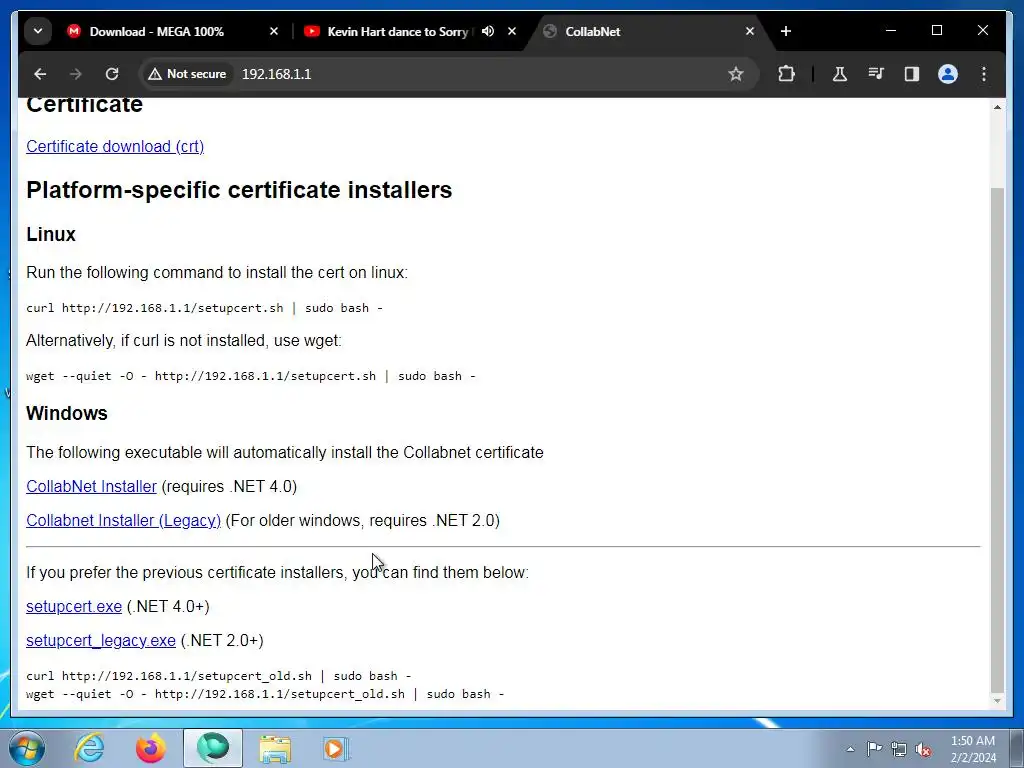Launch Internet Explorer from the taskbar
This screenshot has width=1024, height=768.
[x=89, y=748]
